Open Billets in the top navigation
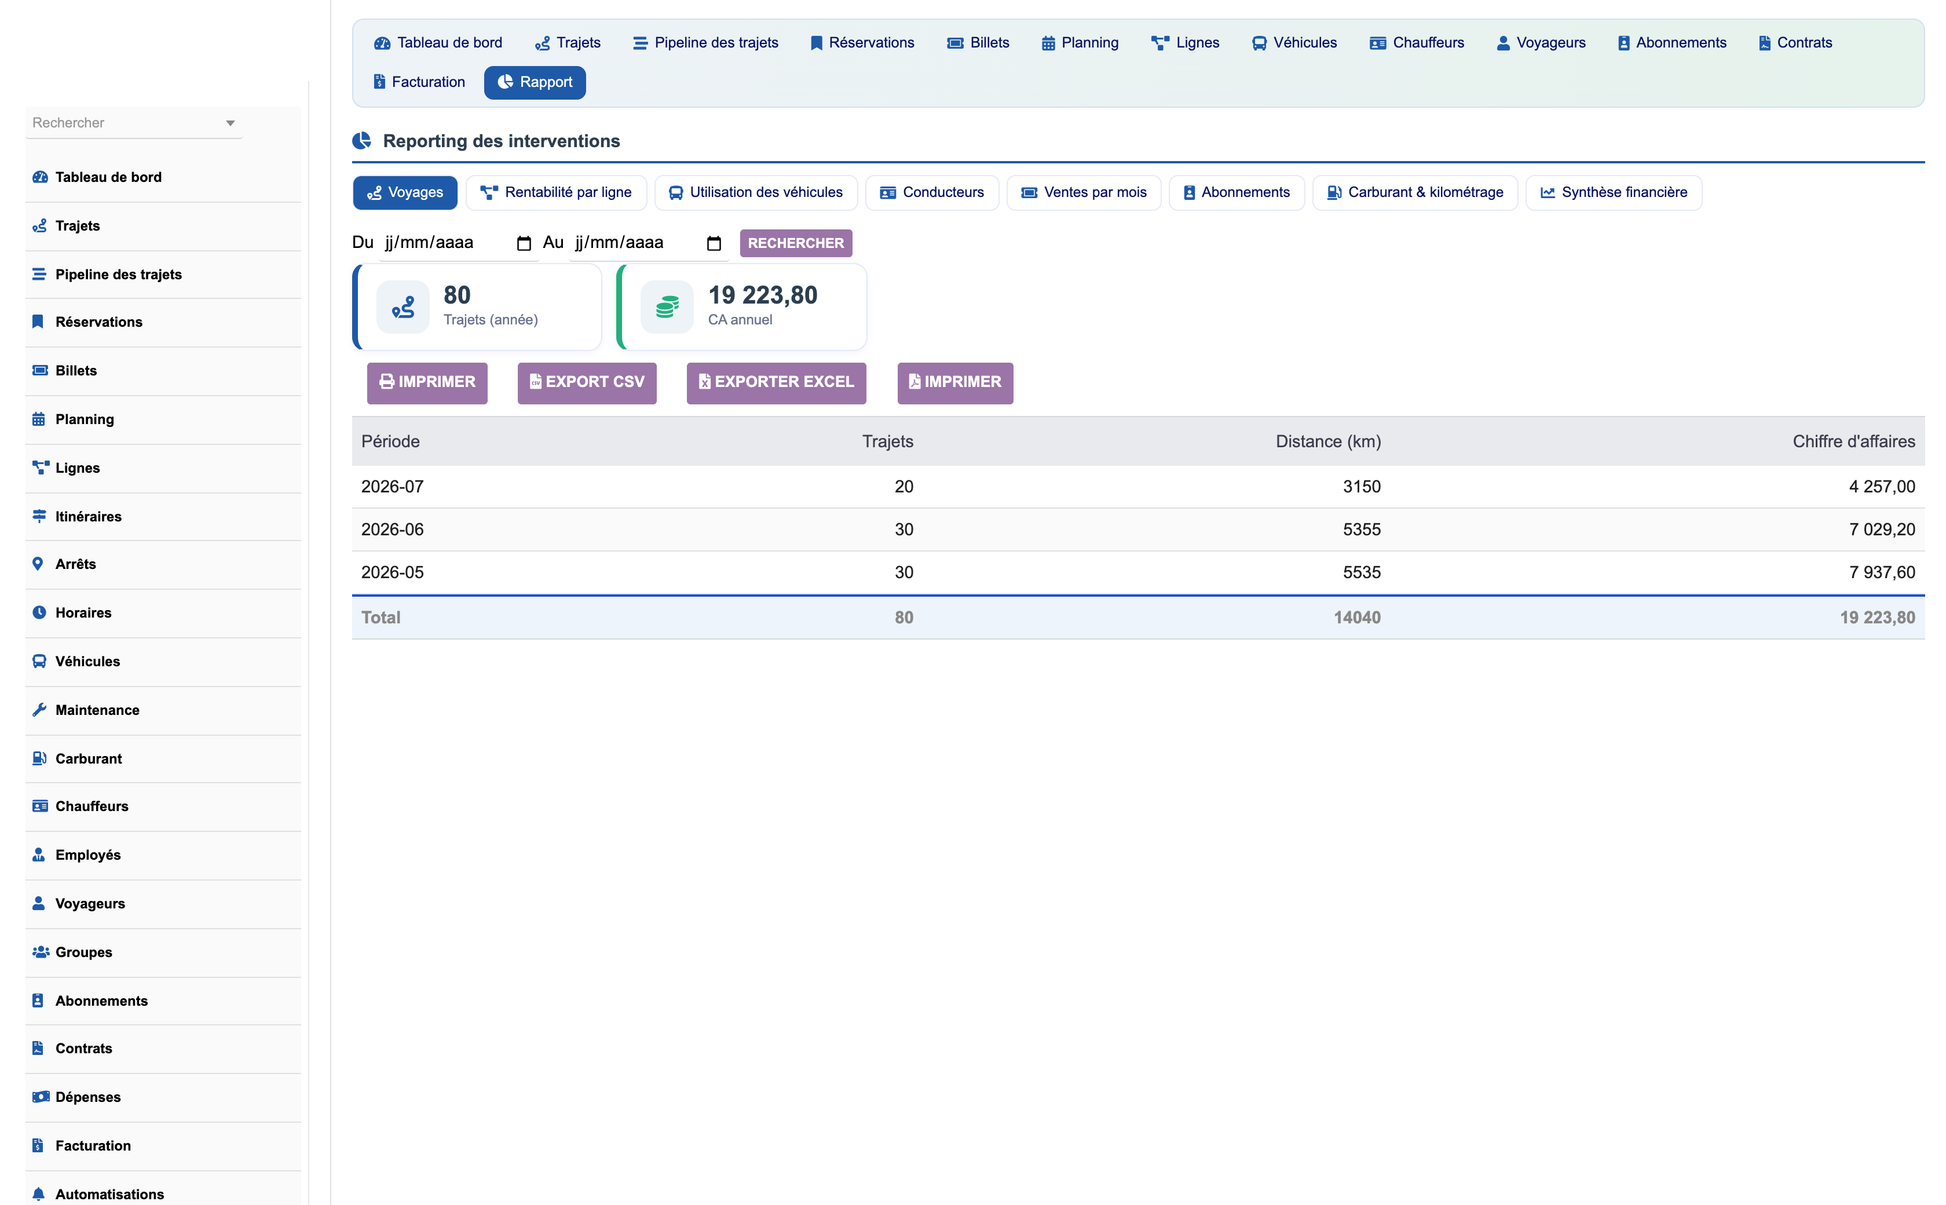Image resolution: width=1946 pixels, height=1205 pixels. [x=979, y=43]
